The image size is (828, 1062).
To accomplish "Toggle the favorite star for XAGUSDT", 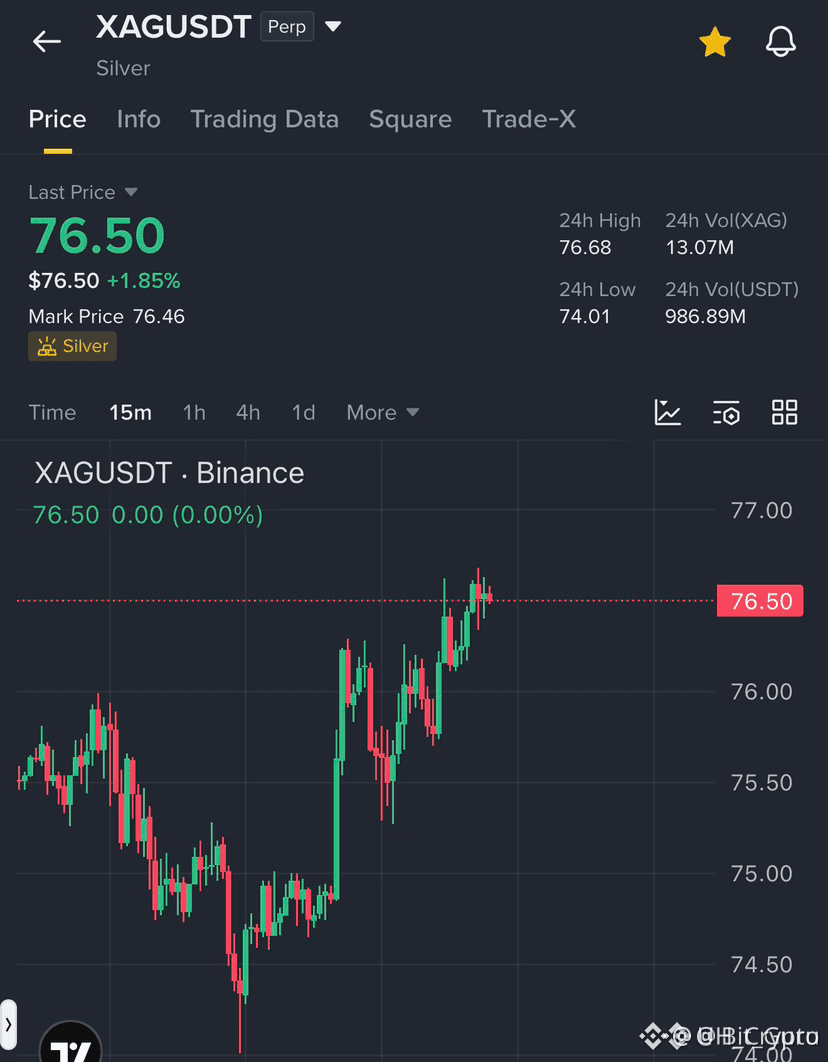I will tap(715, 42).
